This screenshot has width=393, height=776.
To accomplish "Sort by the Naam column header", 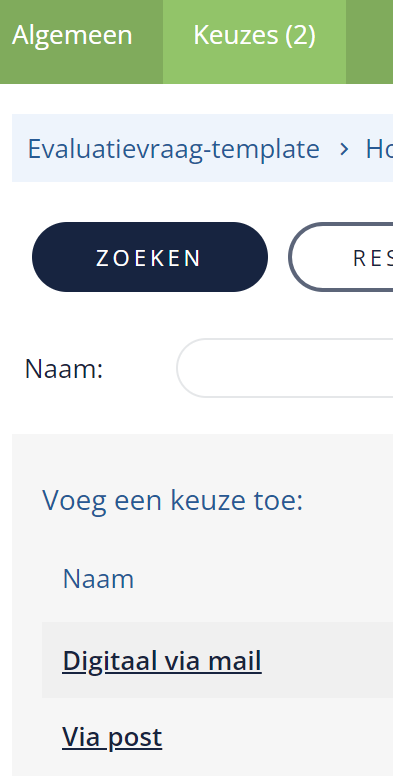I will [98, 579].
